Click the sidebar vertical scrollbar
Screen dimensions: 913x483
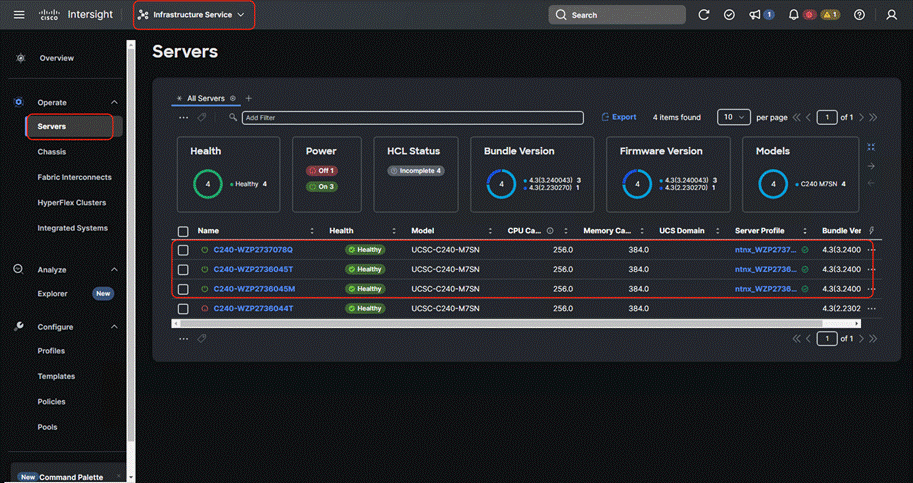coord(130,244)
